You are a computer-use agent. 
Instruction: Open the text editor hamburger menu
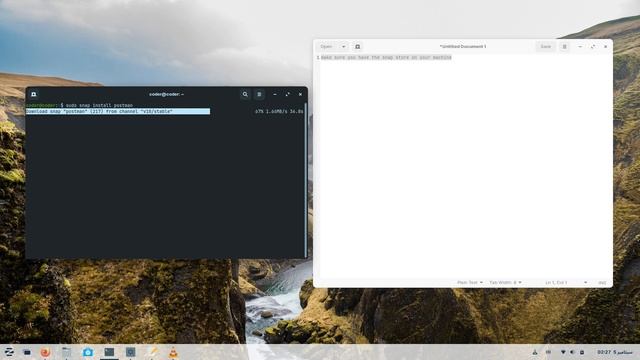pyautogui.click(x=564, y=47)
